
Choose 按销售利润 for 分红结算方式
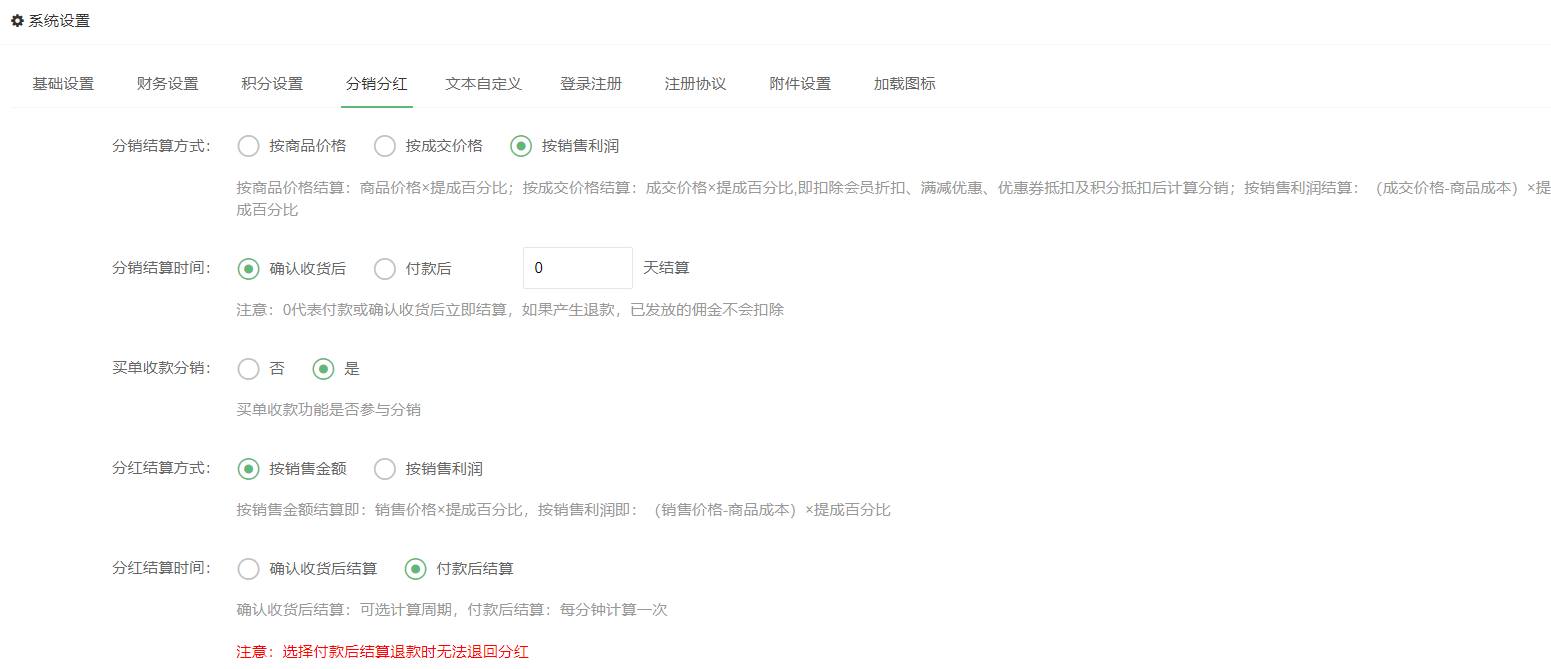tap(385, 469)
